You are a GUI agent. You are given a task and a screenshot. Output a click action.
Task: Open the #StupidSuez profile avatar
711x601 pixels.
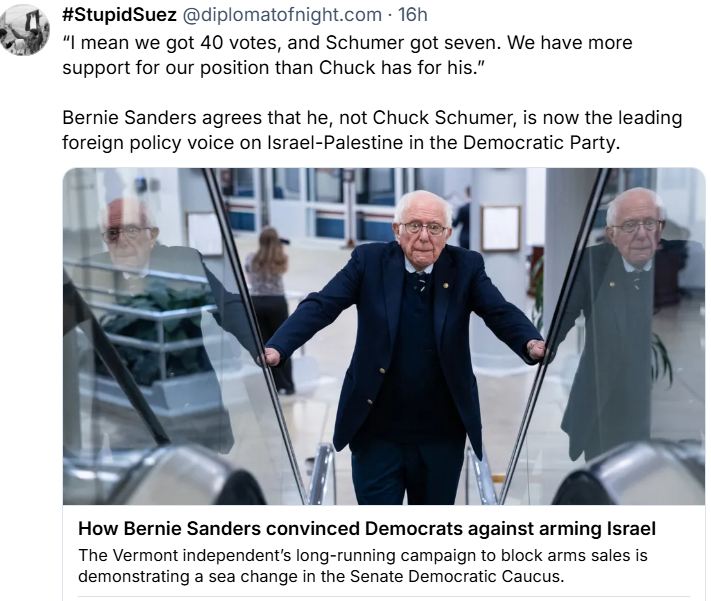coord(25,30)
